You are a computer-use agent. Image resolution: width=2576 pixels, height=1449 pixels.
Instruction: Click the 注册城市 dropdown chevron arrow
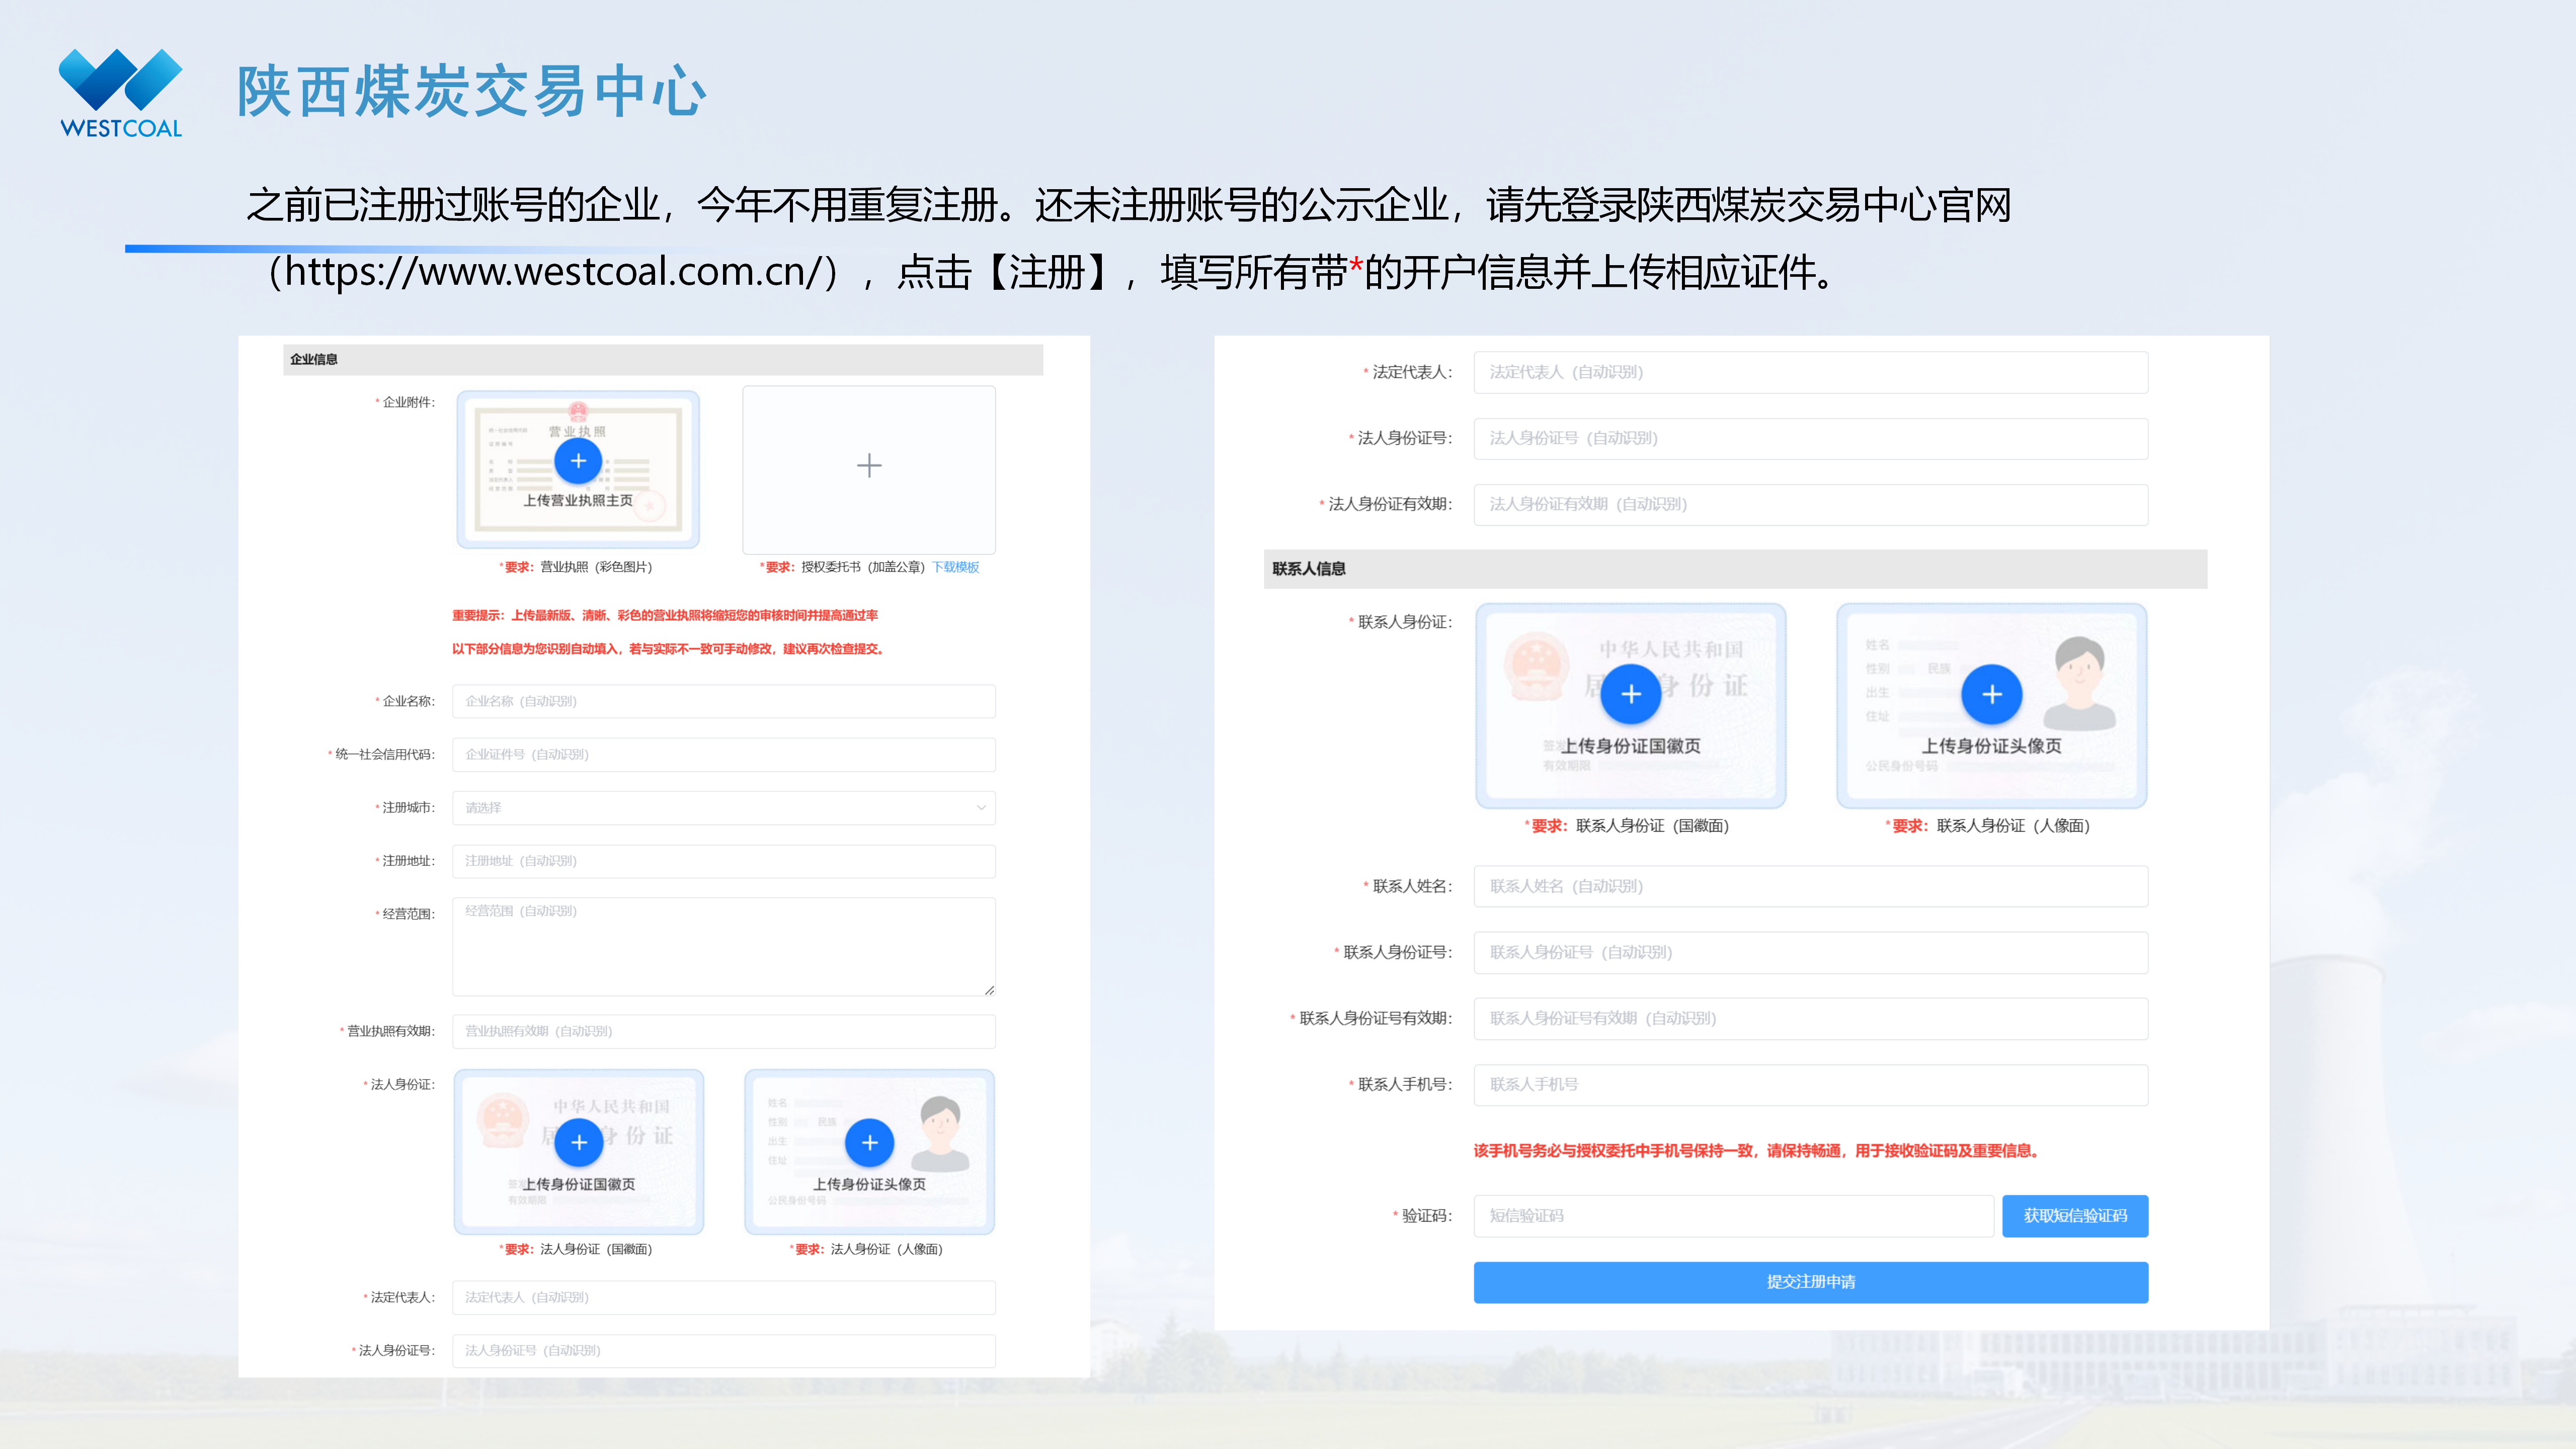coord(981,808)
